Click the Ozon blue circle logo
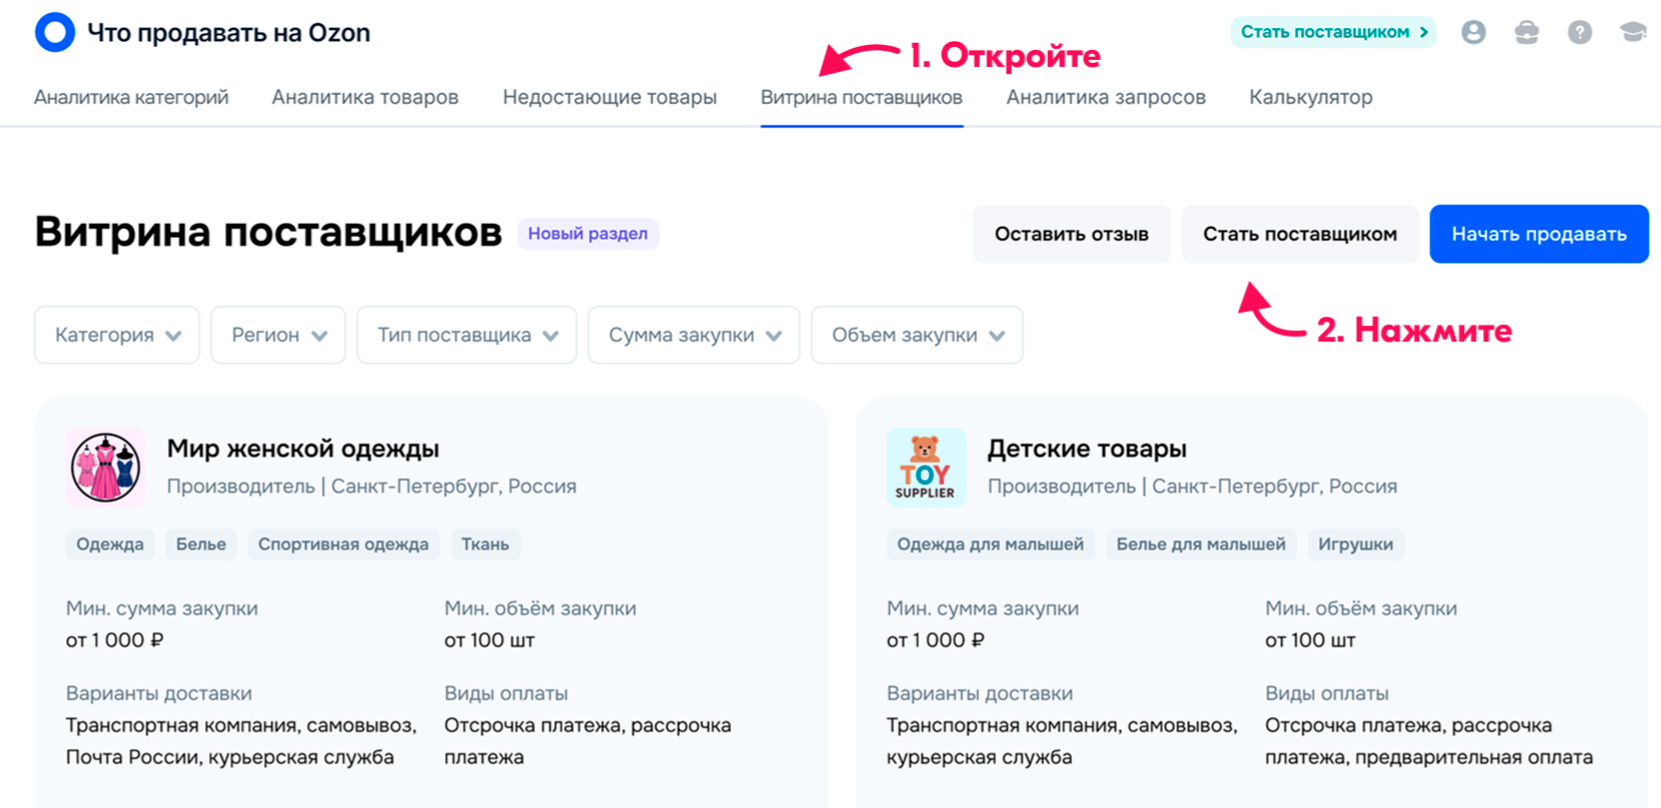This screenshot has width=1661, height=808. click(x=55, y=32)
